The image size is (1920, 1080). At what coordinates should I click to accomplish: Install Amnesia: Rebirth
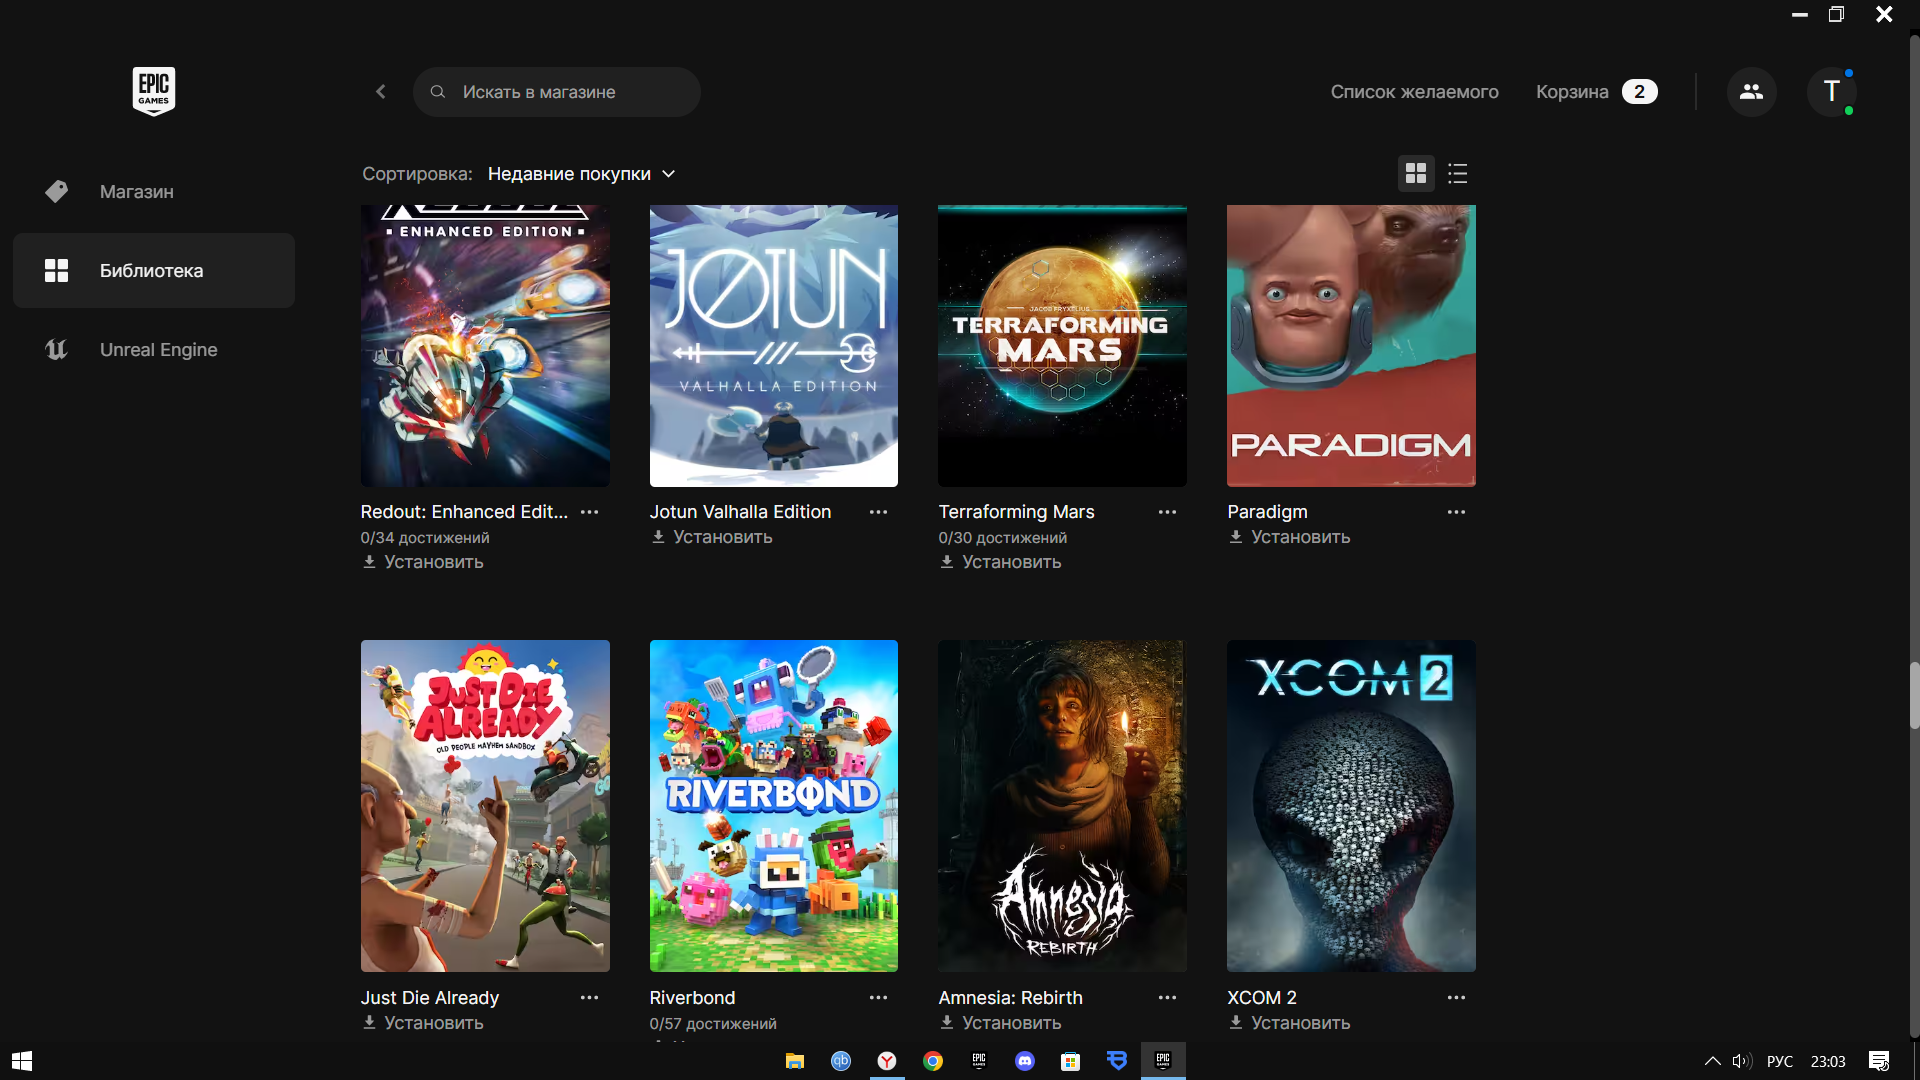click(1000, 1023)
